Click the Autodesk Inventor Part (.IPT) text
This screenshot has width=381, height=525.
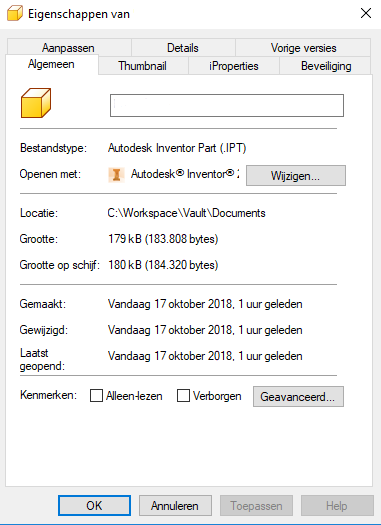point(177,148)
